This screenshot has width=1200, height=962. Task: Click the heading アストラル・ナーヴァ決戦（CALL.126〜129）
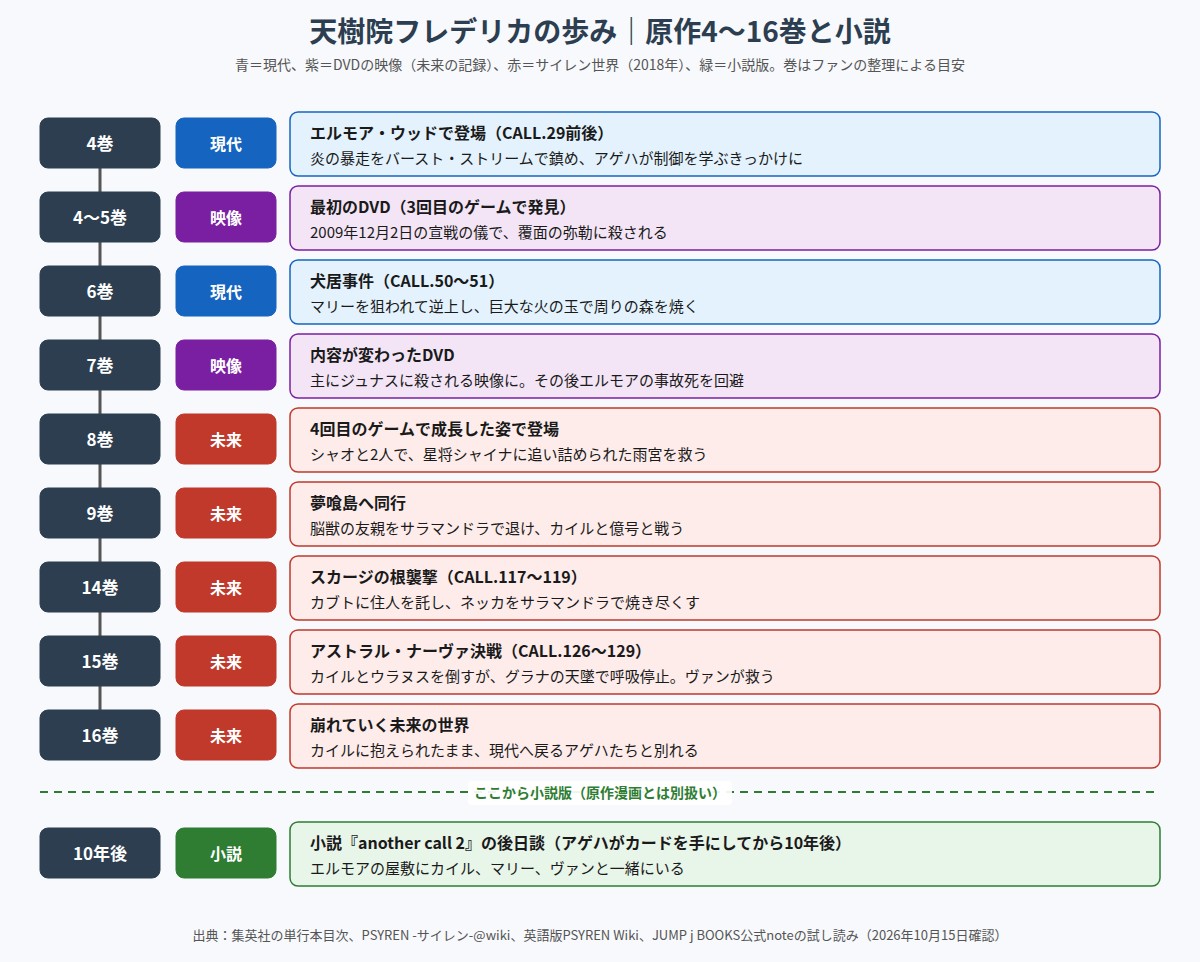click(476, 651)
